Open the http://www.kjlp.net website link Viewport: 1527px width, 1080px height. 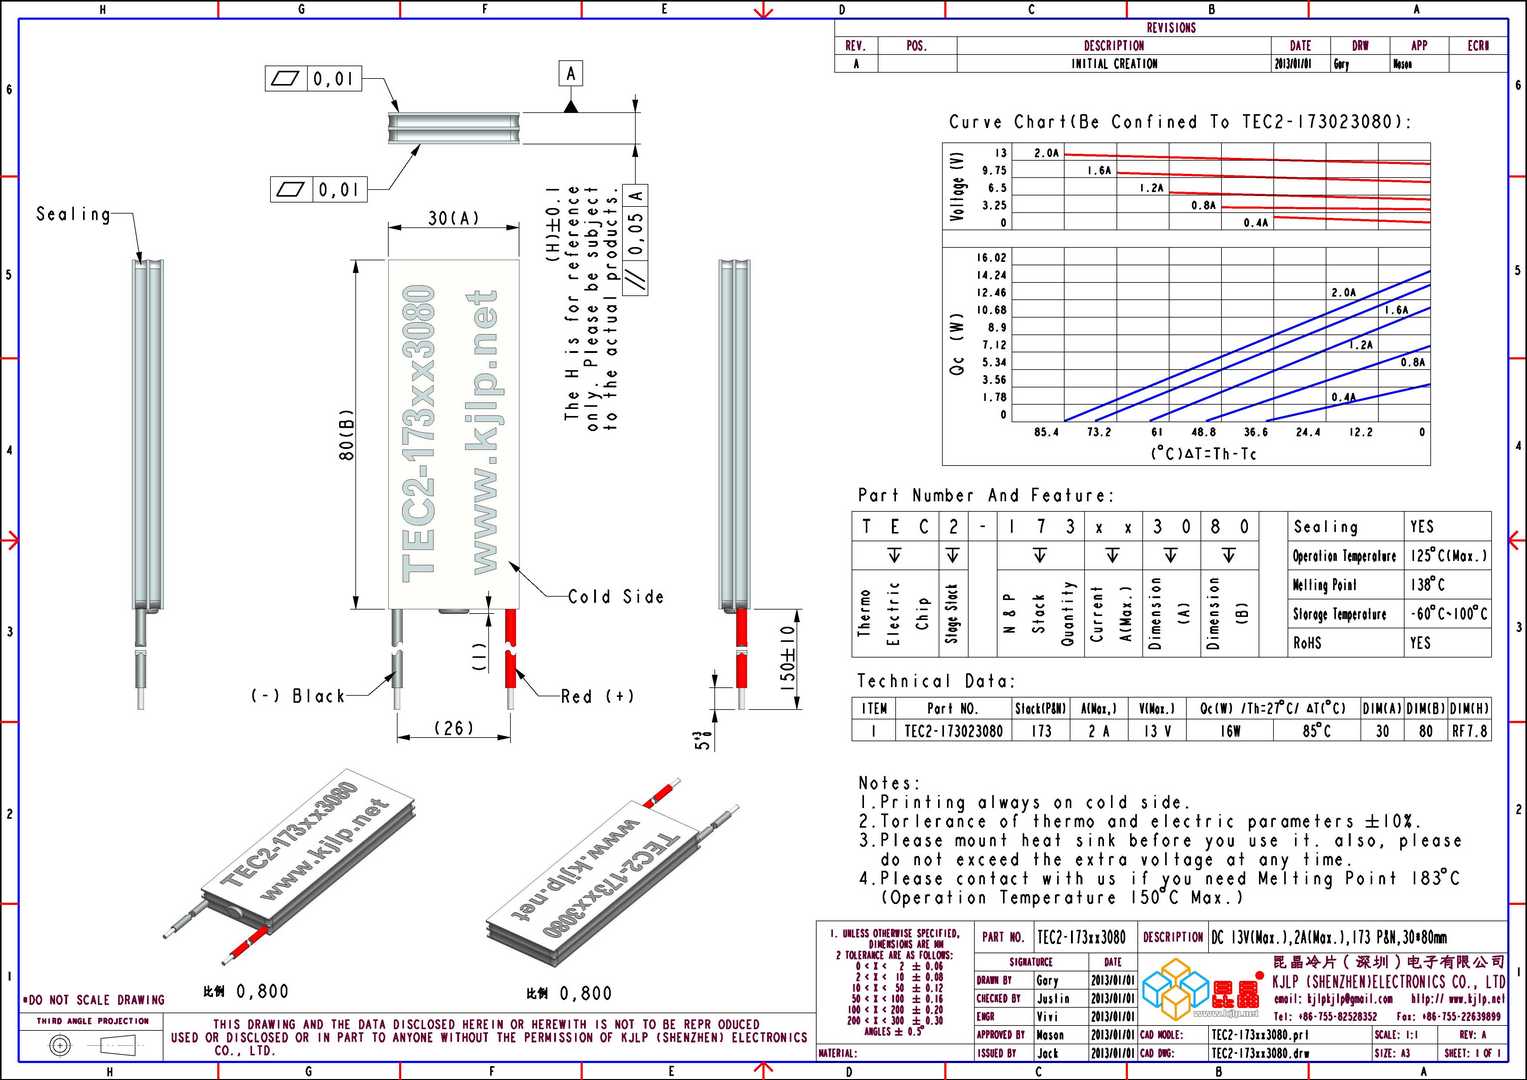pos(1457,999)
